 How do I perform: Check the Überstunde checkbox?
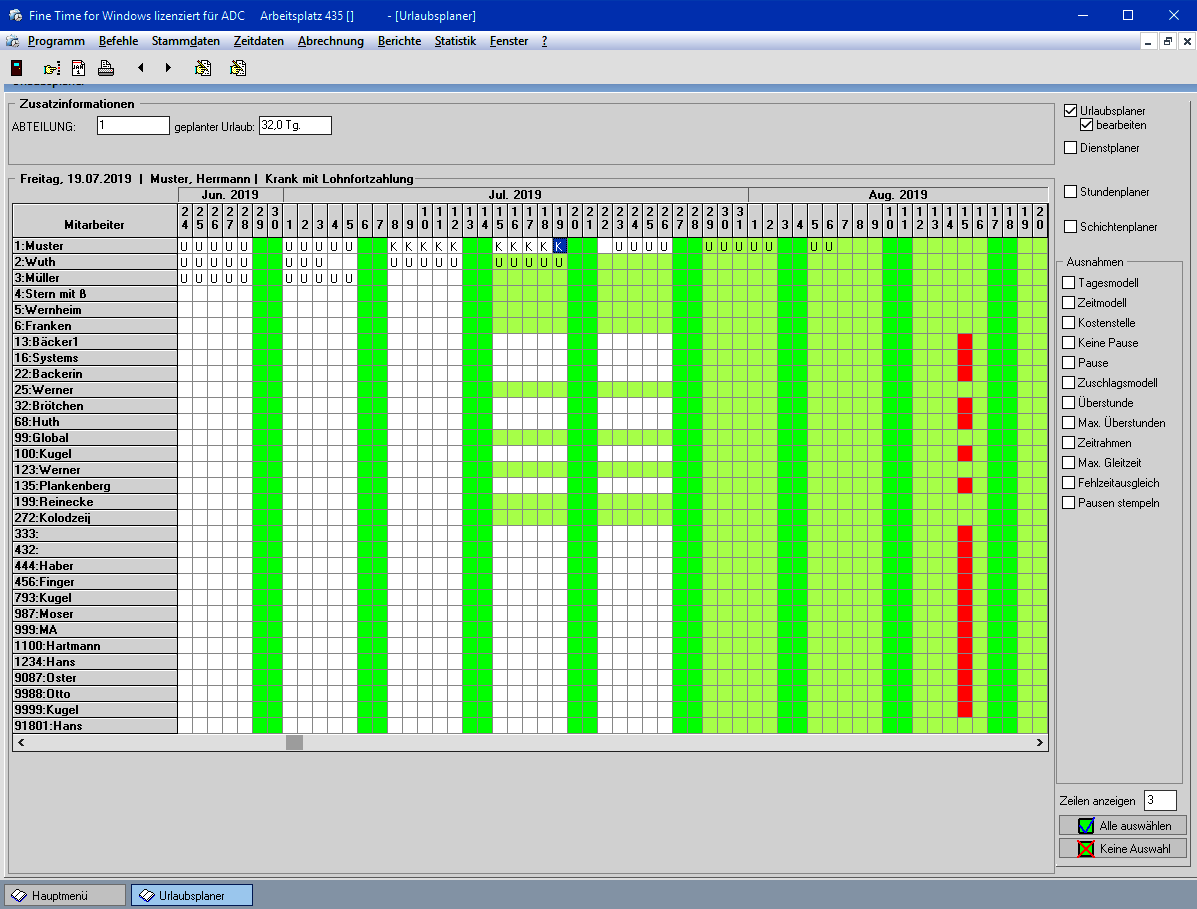(x=1069, y=402)
